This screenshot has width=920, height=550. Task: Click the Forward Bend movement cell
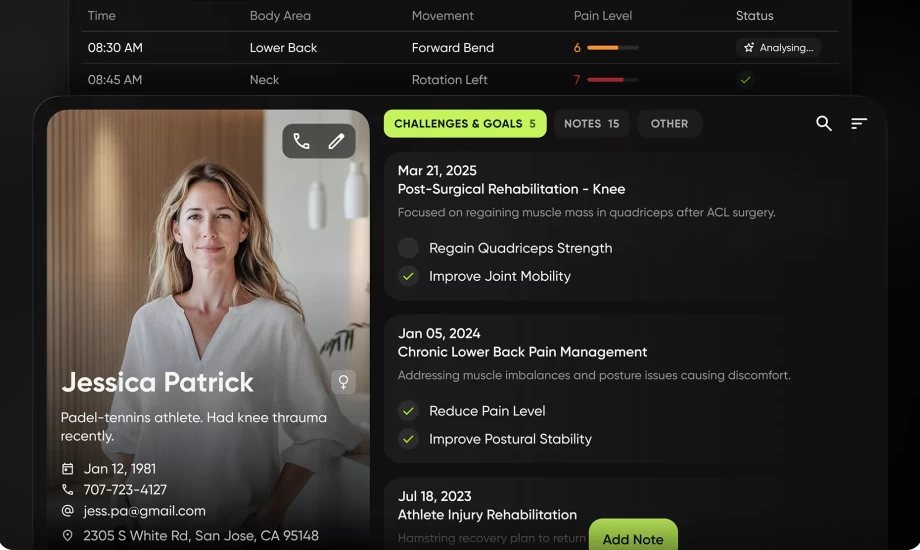[x=452, y=48]
